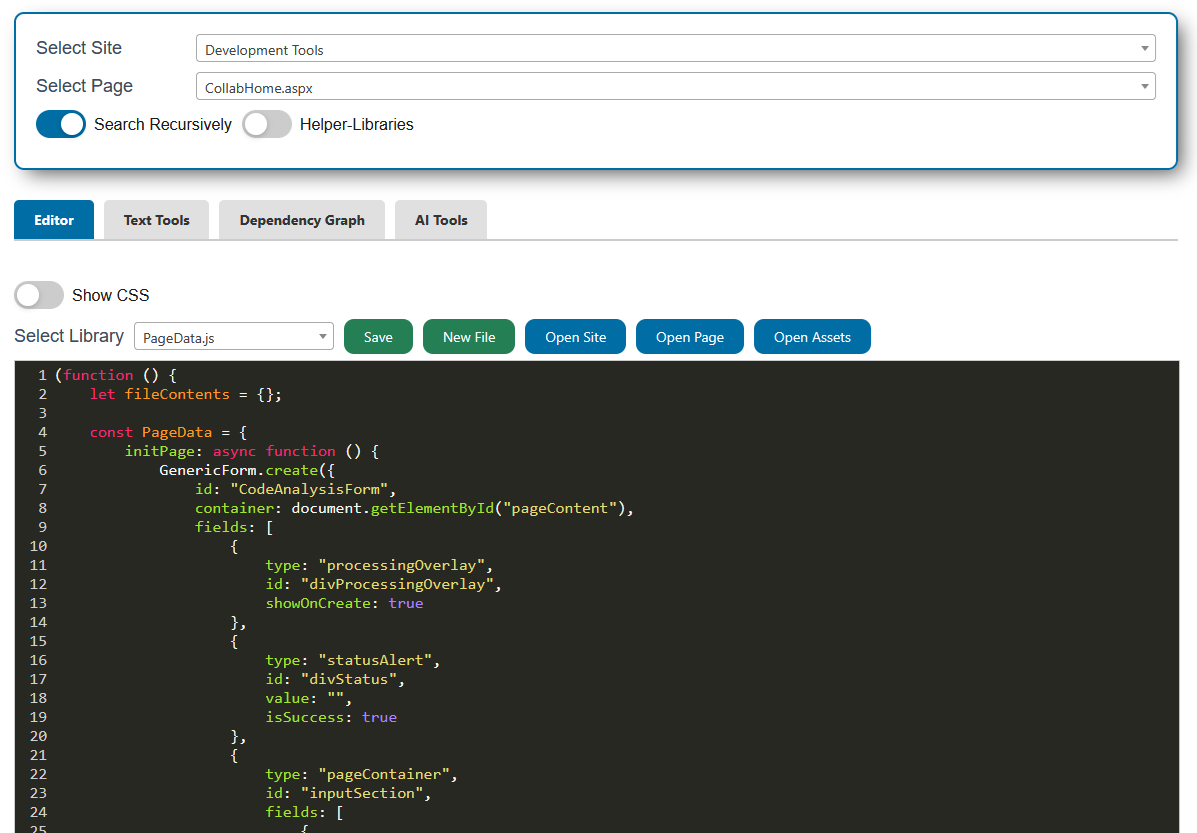Click the Open Assets button

coord(812,337)
